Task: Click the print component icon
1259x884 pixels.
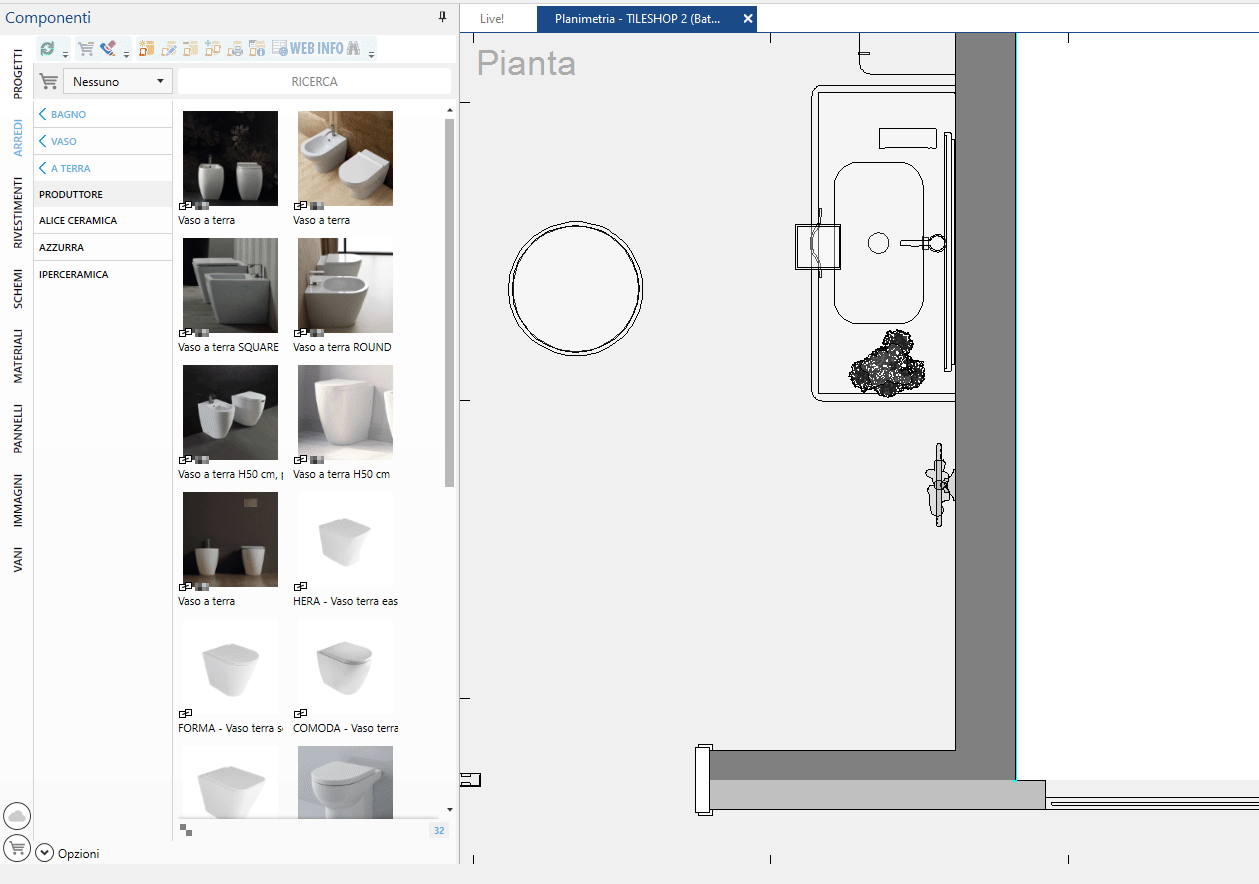Action: click(x=235, y=48)
